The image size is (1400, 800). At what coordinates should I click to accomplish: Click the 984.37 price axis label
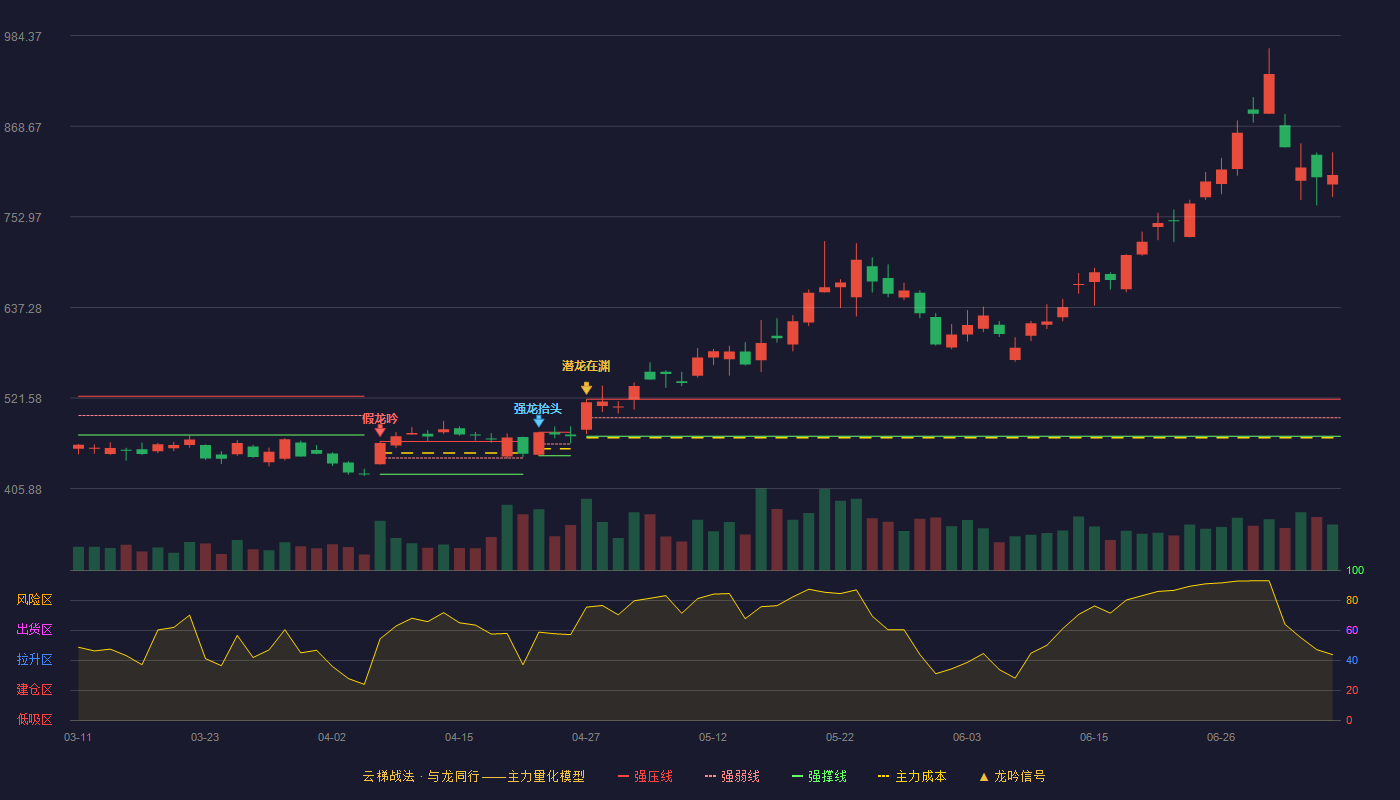pos(23,37)
